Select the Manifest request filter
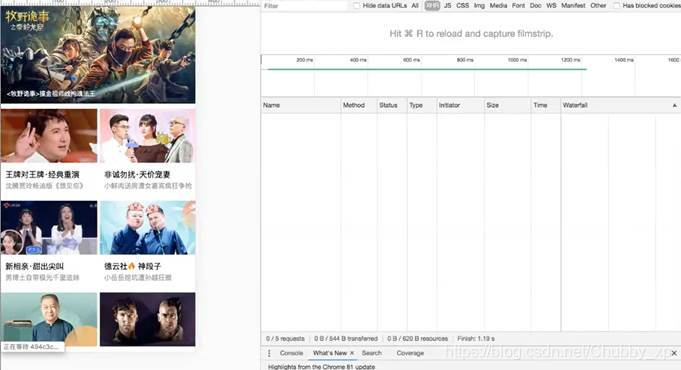The width and height of the screenshot is (681, 370). (x=573, y=6)
